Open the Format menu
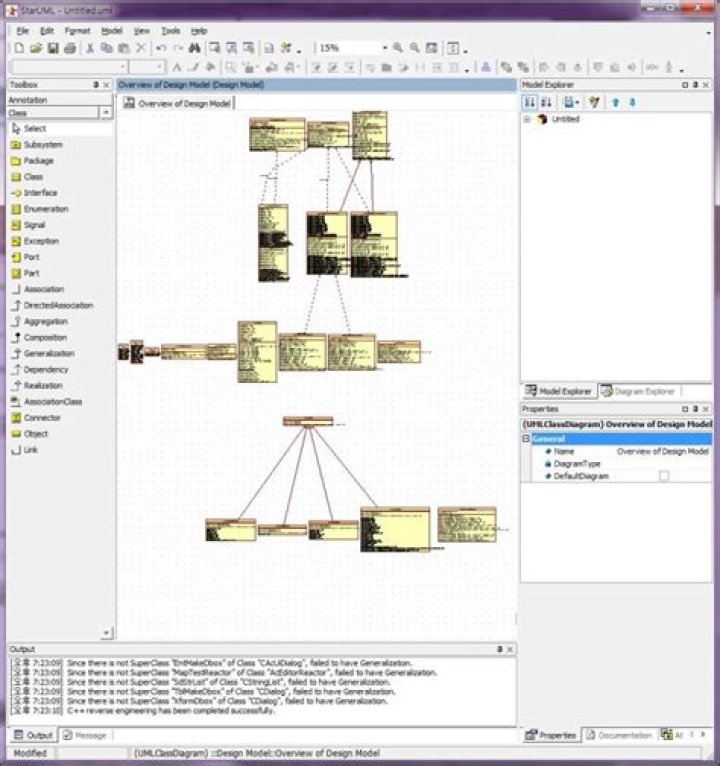 77,31
